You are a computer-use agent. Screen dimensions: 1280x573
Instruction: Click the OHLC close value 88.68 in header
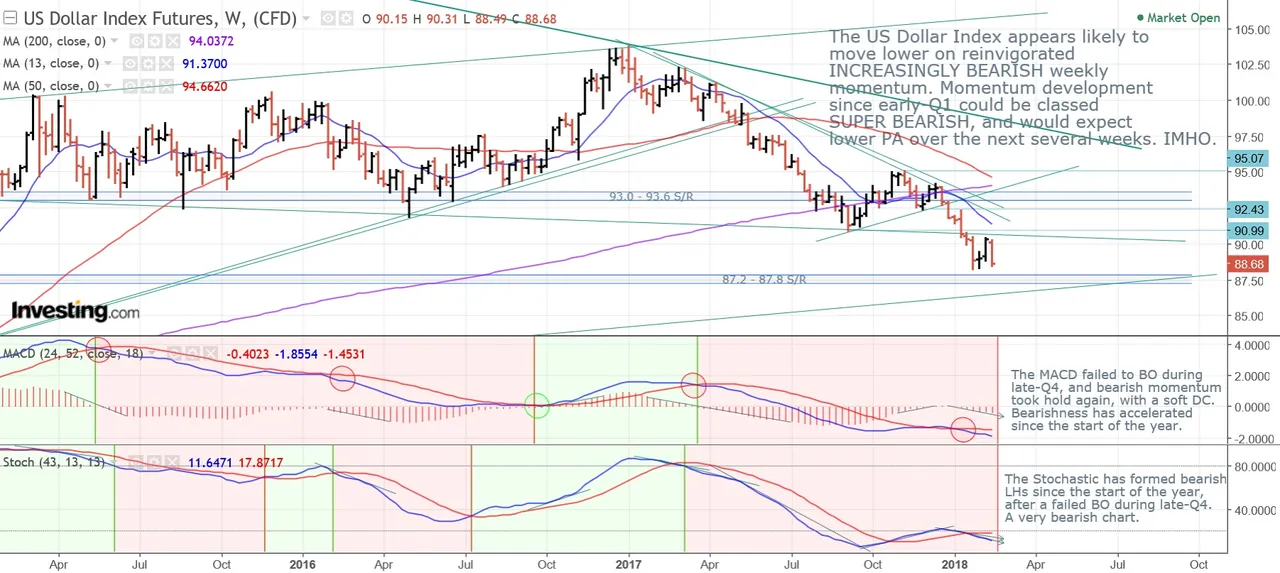point(540,19)
